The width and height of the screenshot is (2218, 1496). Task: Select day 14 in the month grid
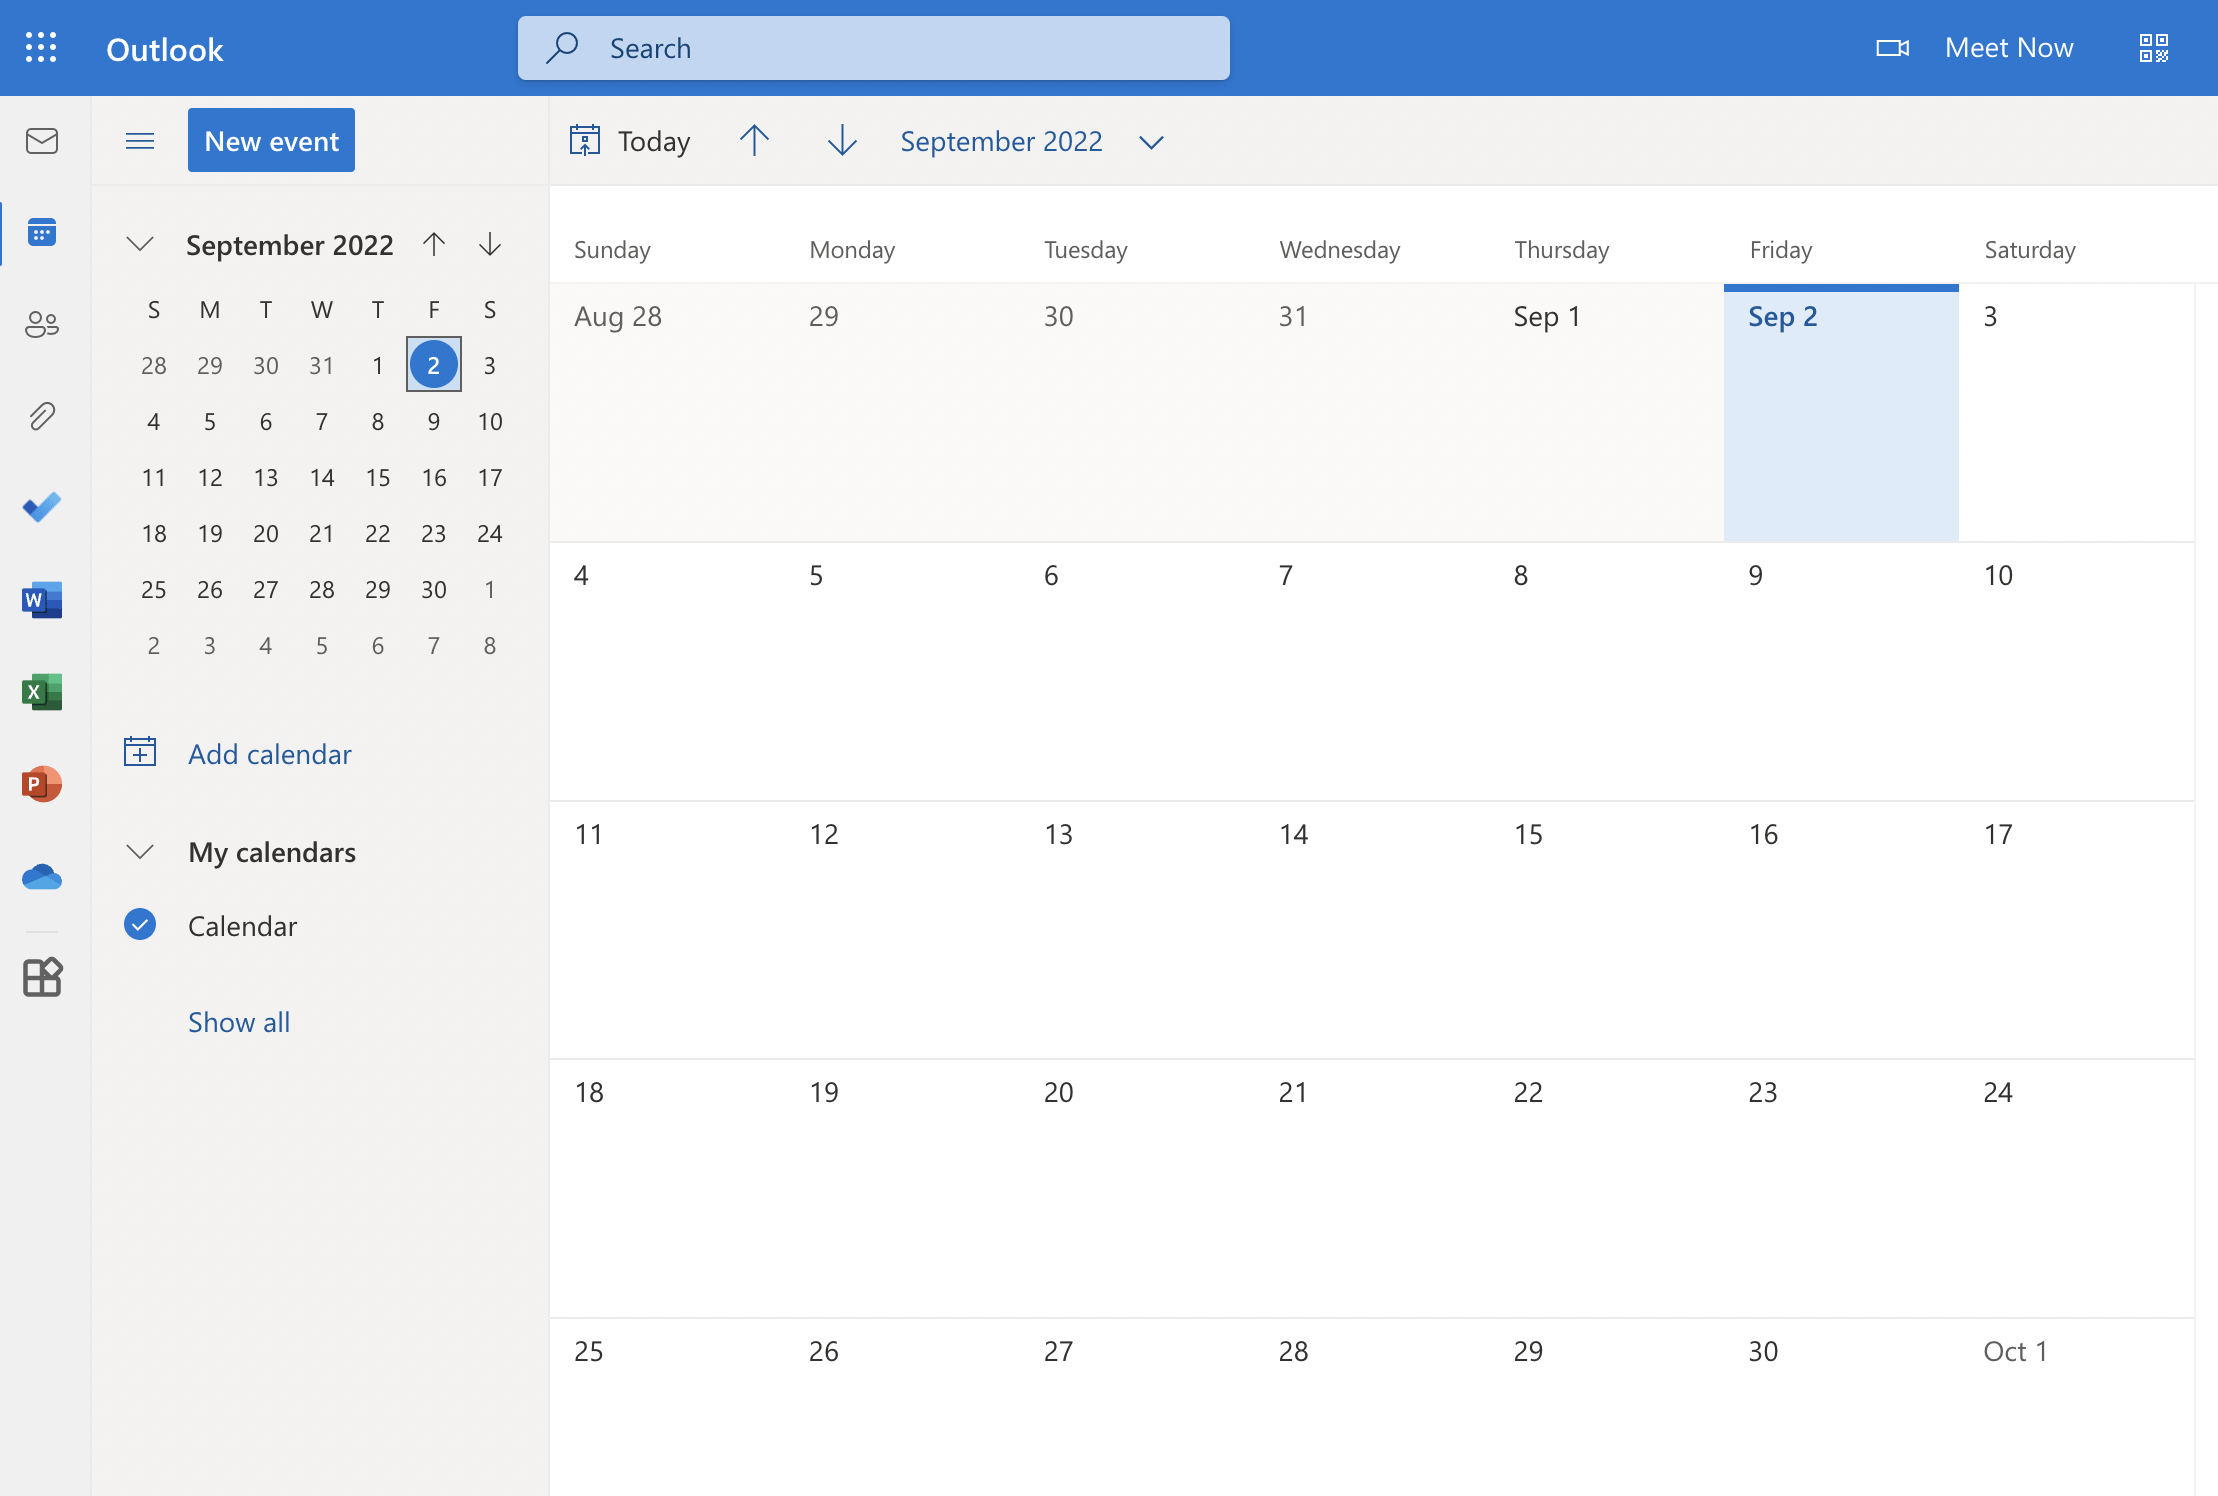coord(1372,930)
